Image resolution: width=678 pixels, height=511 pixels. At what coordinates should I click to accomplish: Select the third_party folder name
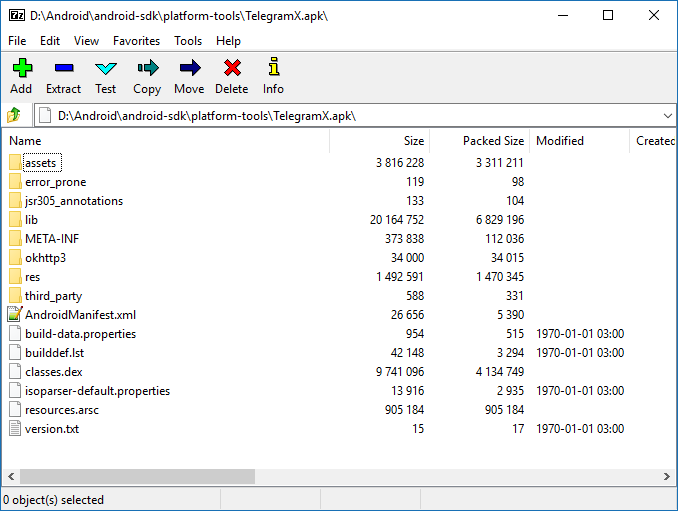[54, 296]
